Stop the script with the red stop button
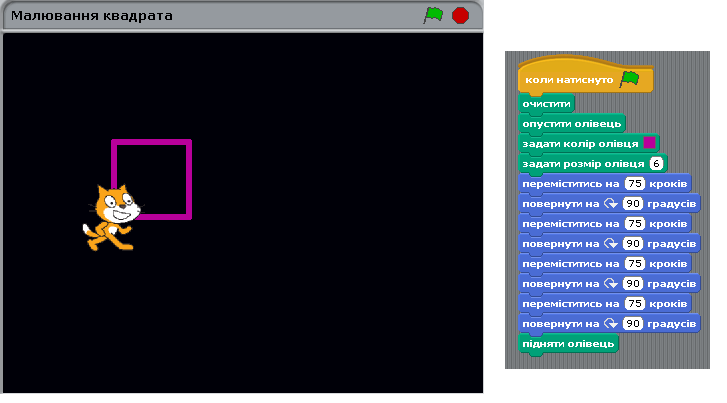This screenshot has height=403, width=727. pyautogui.click(x=460, y=15)
